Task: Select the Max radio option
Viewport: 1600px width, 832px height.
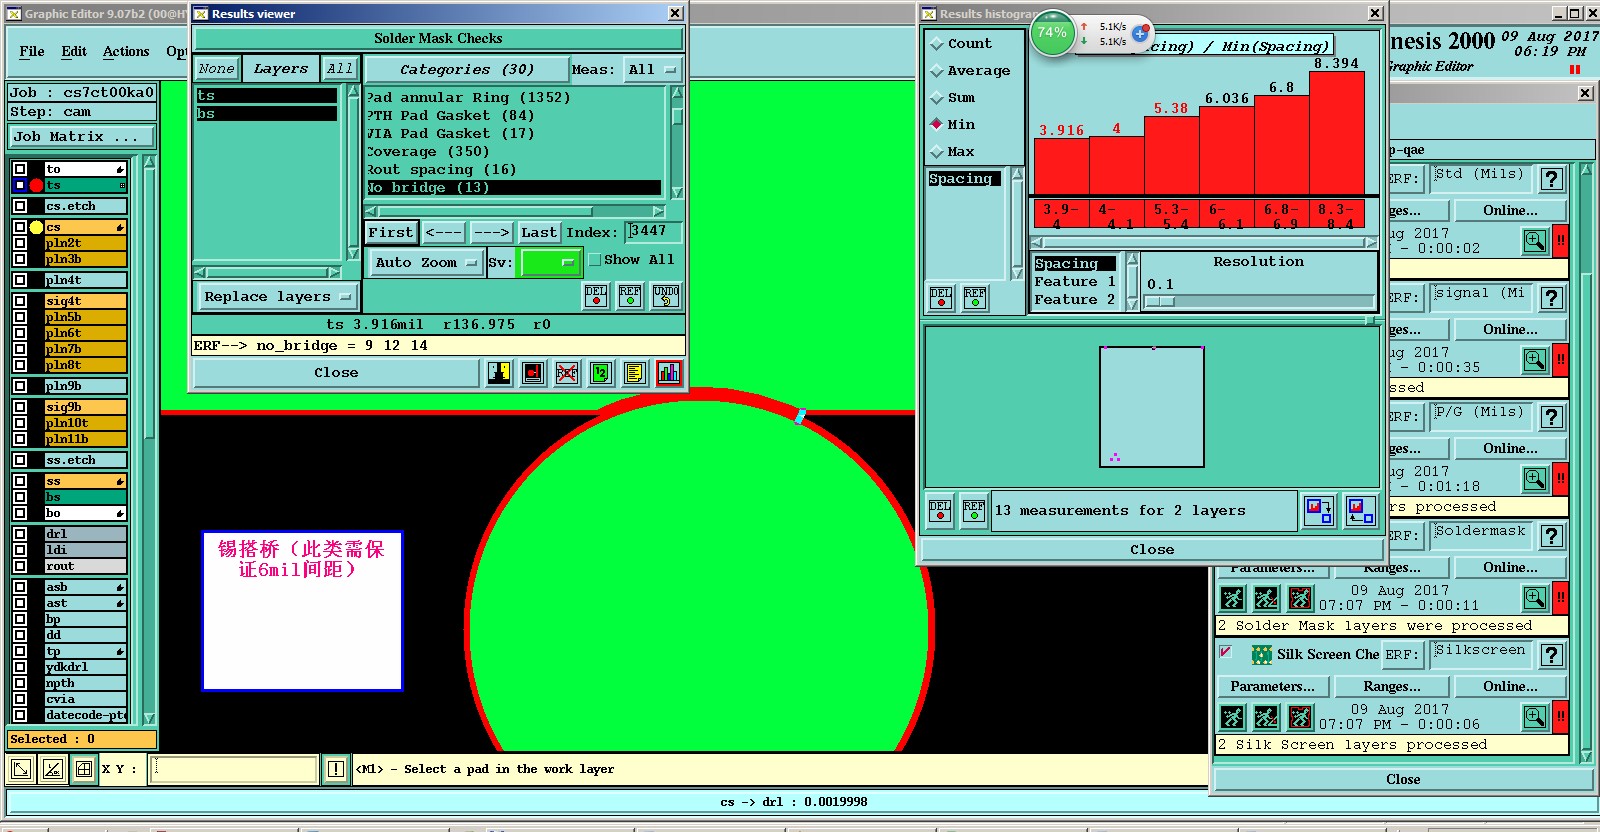Action: click(937, 152)
